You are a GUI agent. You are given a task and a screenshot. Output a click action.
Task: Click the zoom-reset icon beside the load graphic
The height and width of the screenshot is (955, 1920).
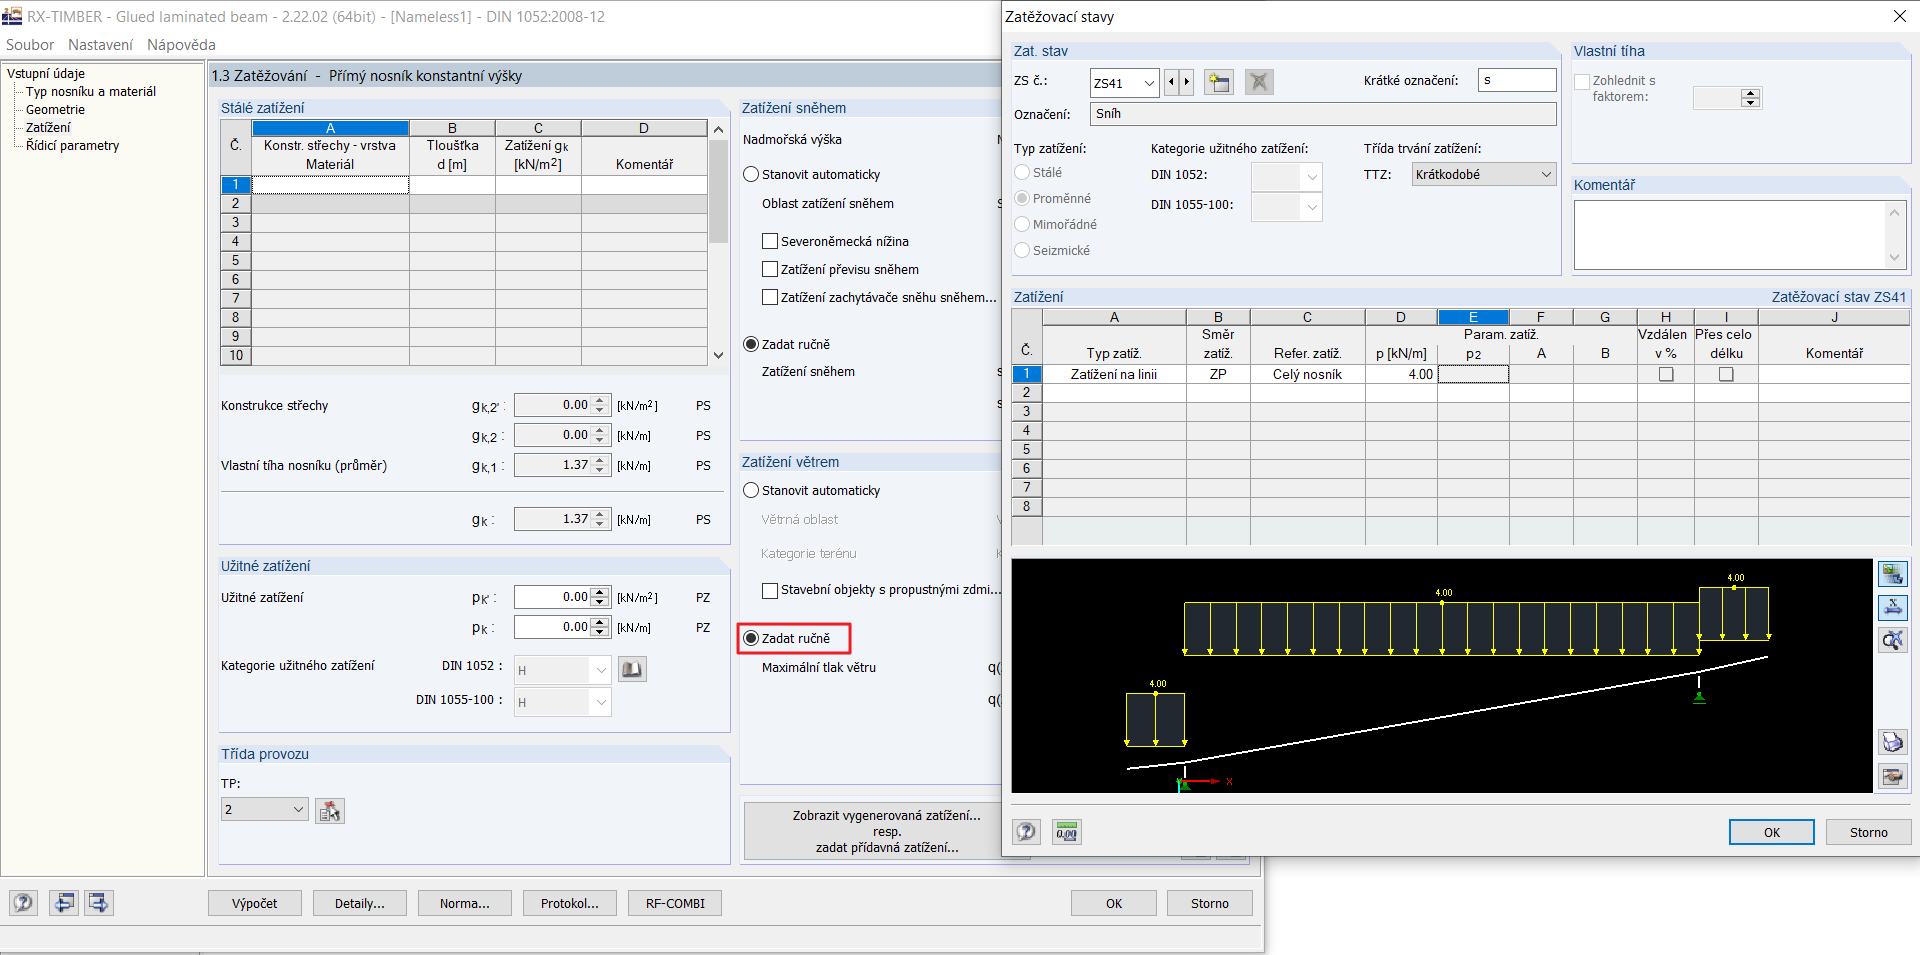point(1892,640)
